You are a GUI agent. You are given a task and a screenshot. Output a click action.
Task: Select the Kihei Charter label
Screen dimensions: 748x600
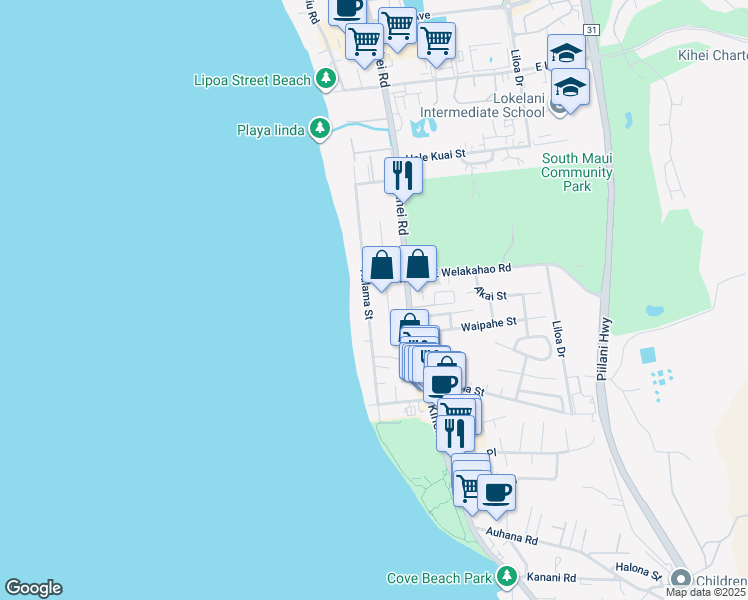pyautogui.click(x=713, y=55)
